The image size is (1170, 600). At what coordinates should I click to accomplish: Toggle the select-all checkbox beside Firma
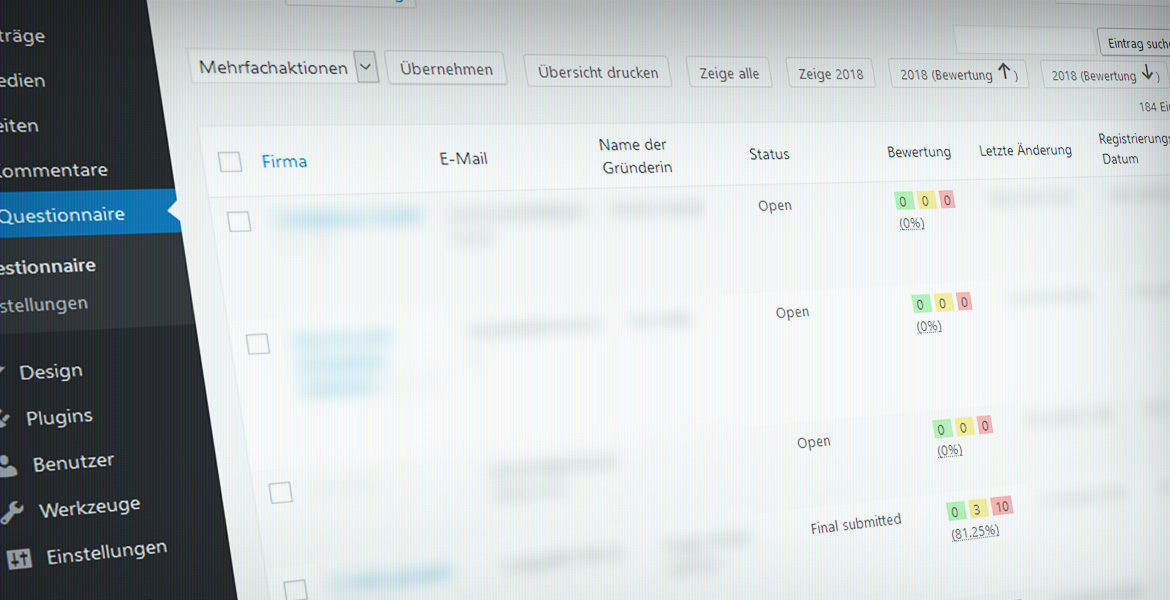pos(230,161)
